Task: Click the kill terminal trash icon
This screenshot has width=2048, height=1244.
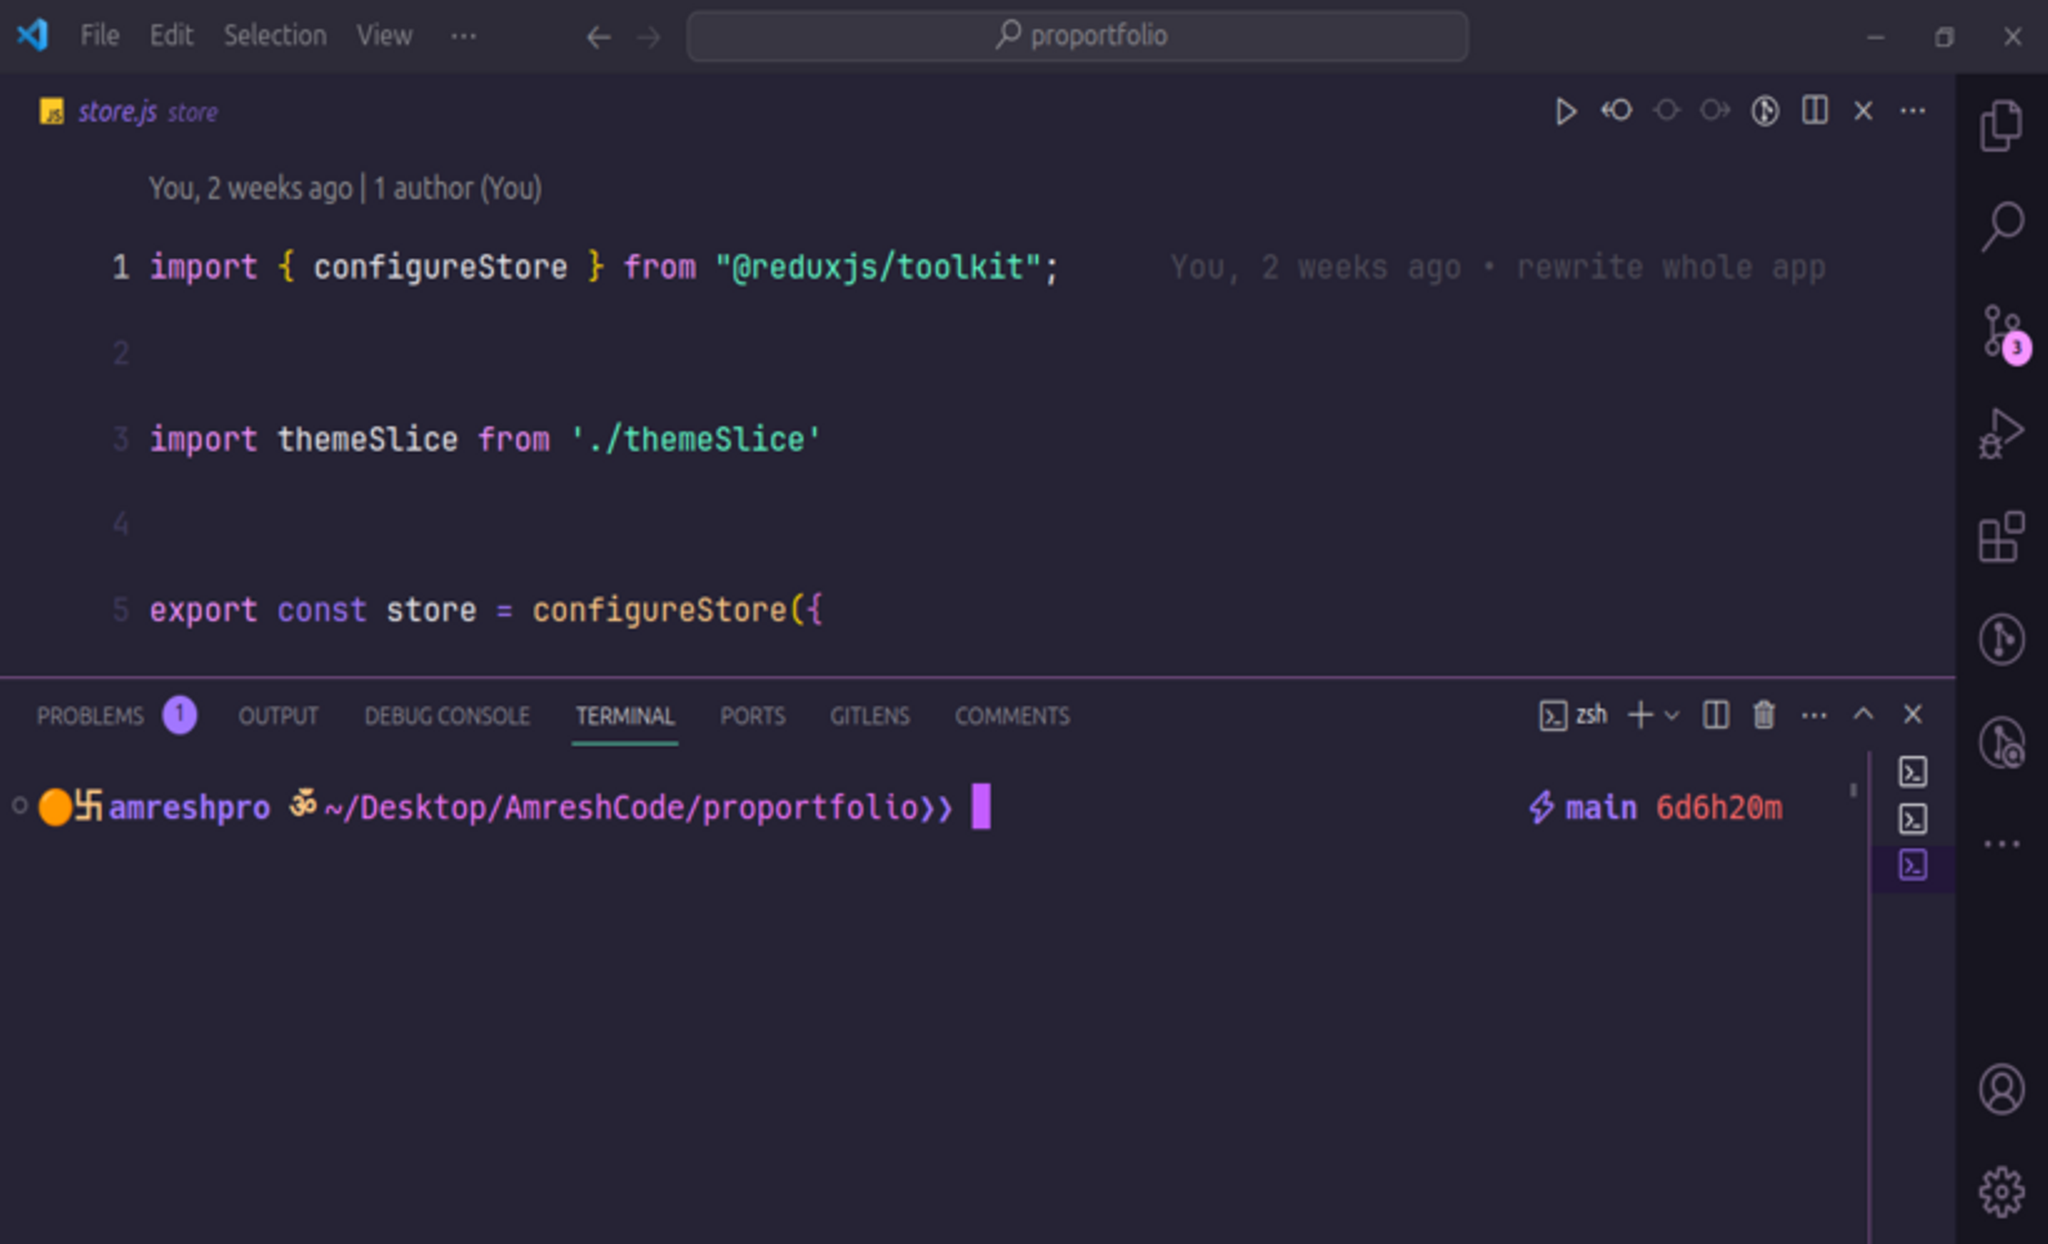Action: point(1763,714)
